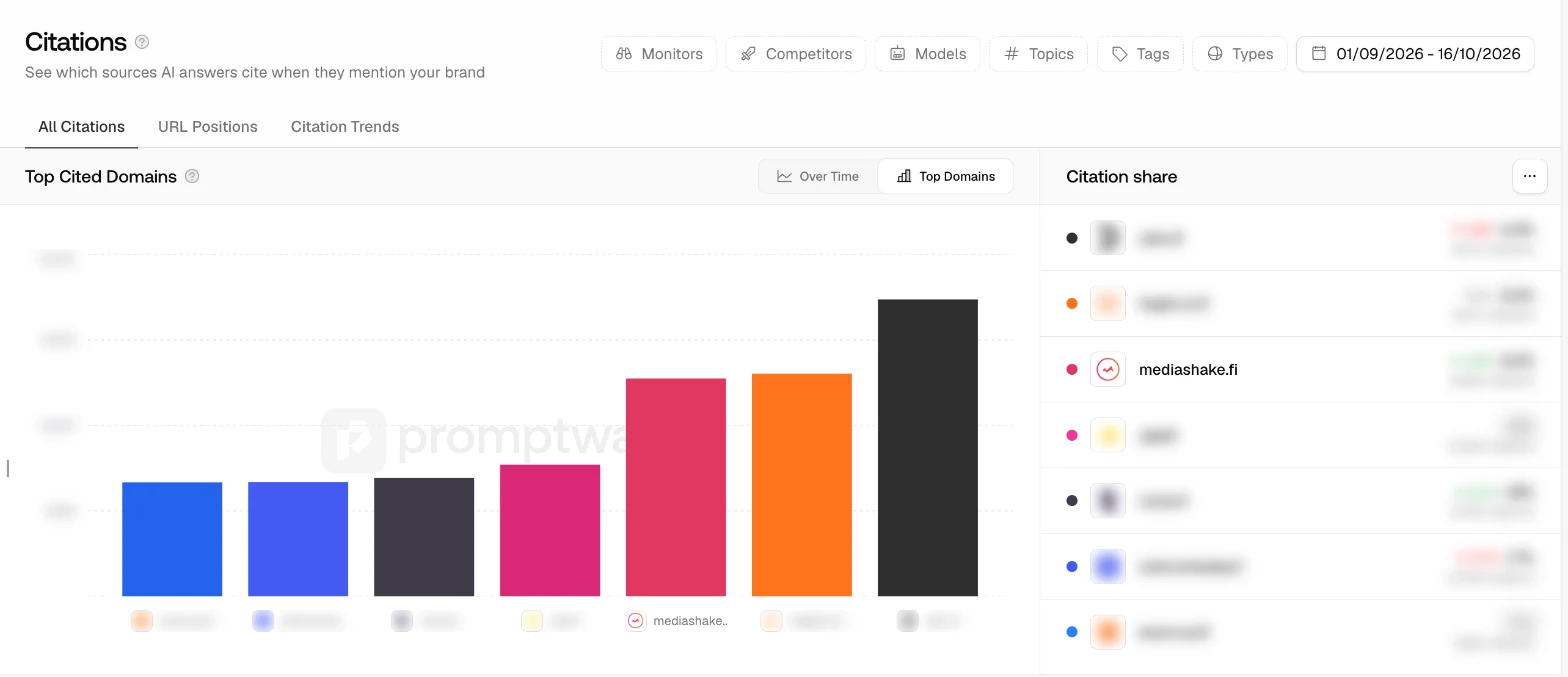Open the Topics filter
Image resolution: width=1568 pixels, height=677 pixels.
click(x=1039, y=54)
